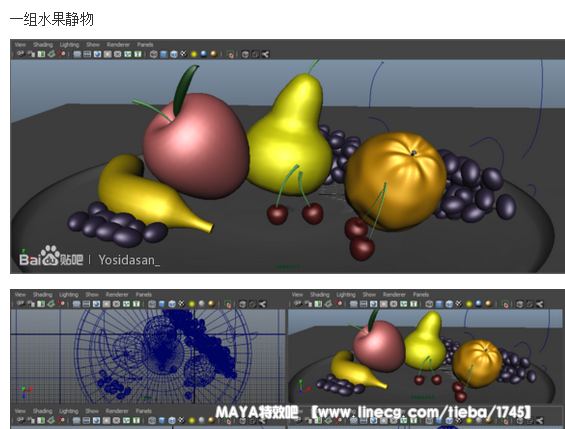Open the Show menu of the top viewport
The image size is (565, 429).
[93, 45]
